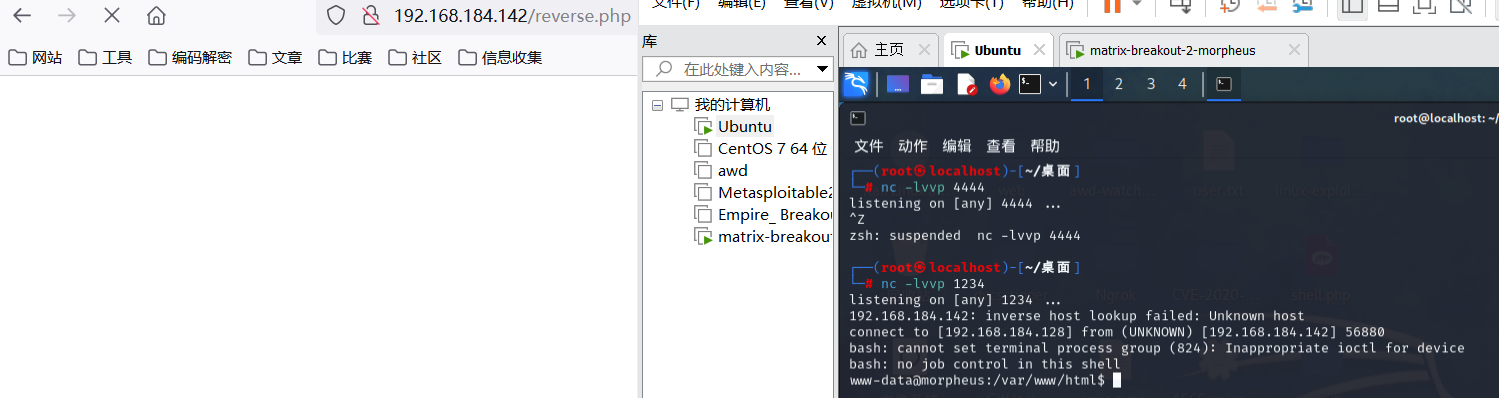
Task: Switch to workspace 1
Action: (x=1087, y=84)
